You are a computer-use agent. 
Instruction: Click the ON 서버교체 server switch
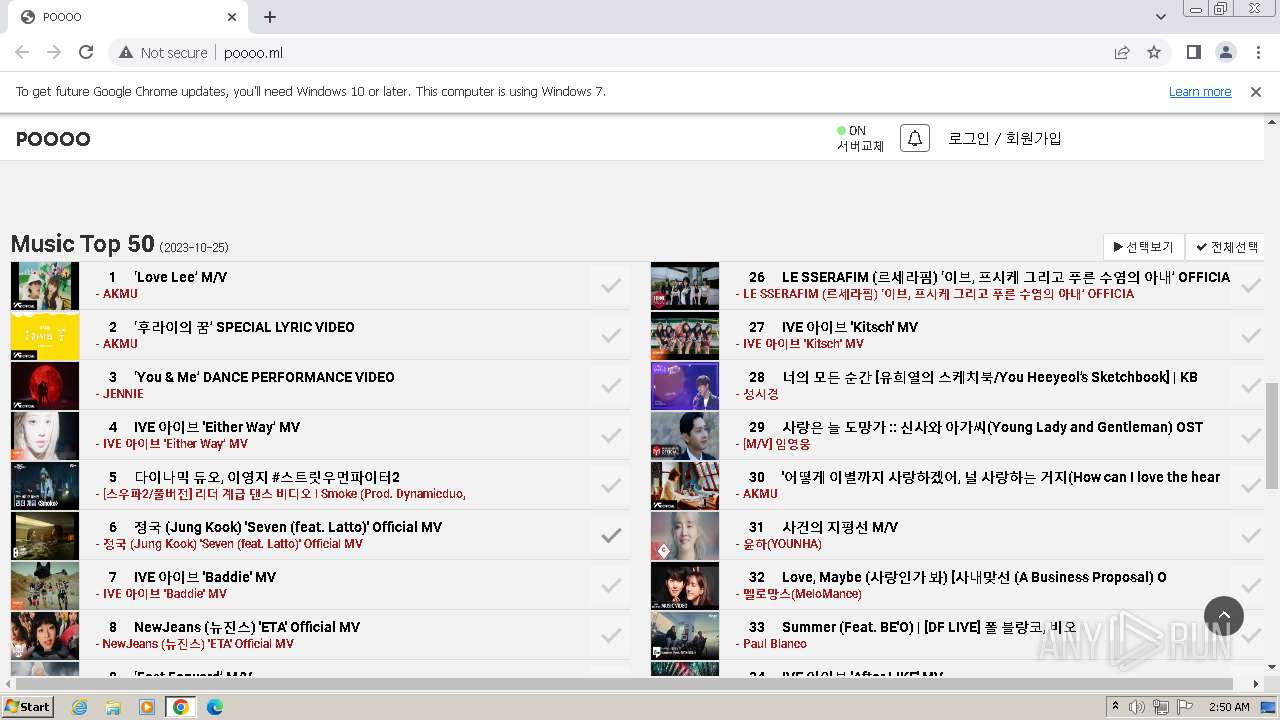[x=860, y=138]
